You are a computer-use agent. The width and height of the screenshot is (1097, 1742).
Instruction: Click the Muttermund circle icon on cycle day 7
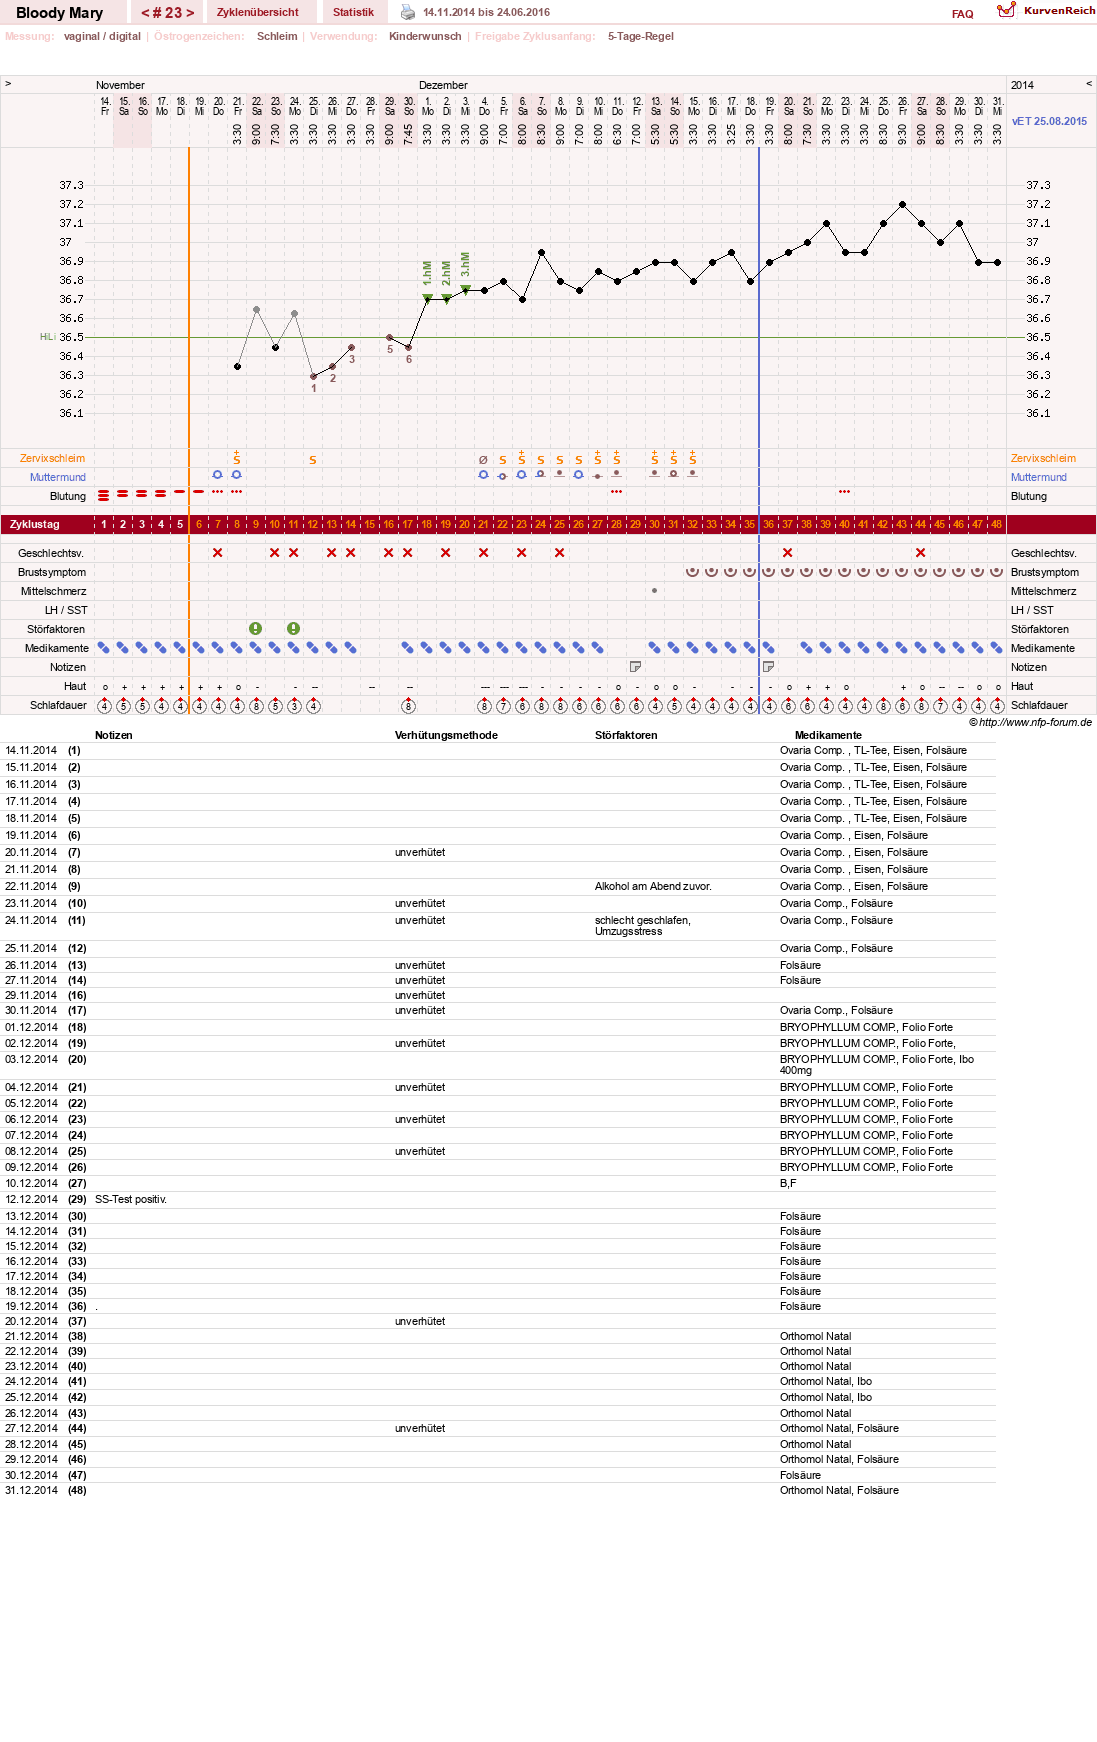218,475
